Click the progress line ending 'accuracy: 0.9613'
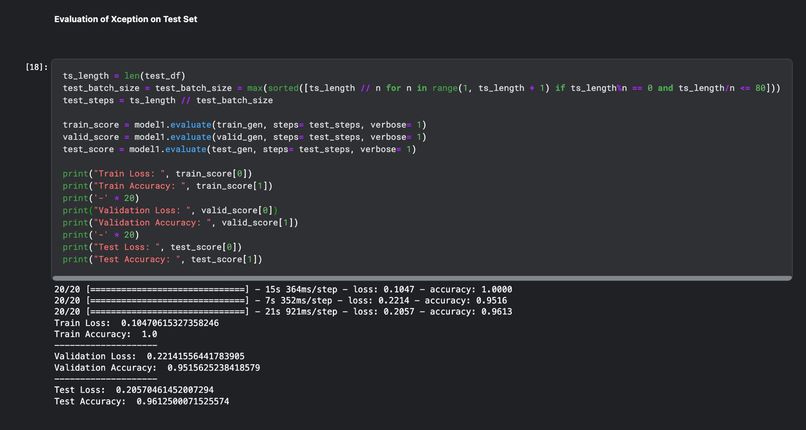The width and height of the screenshot is (806, 430). (x=283, y=312)
